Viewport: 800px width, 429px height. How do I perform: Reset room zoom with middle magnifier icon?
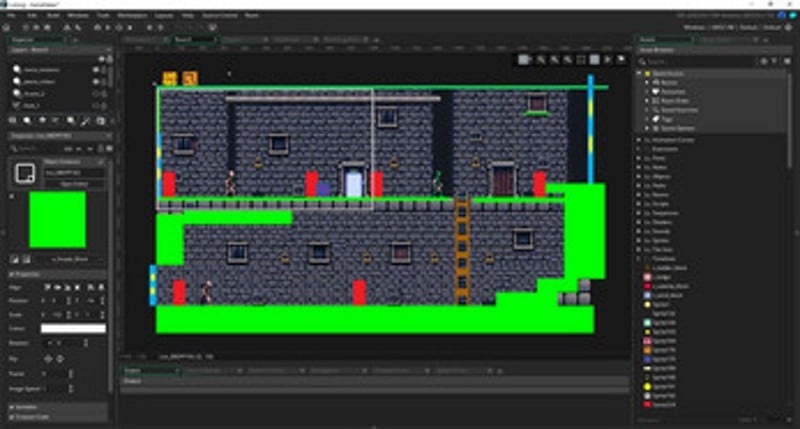pos(554,60)
